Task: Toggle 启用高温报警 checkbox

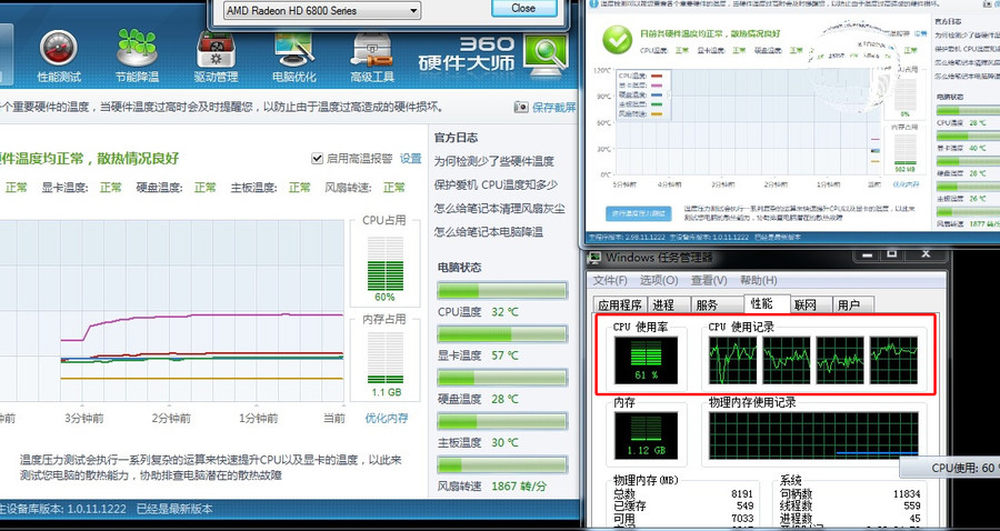Action: 317,158
